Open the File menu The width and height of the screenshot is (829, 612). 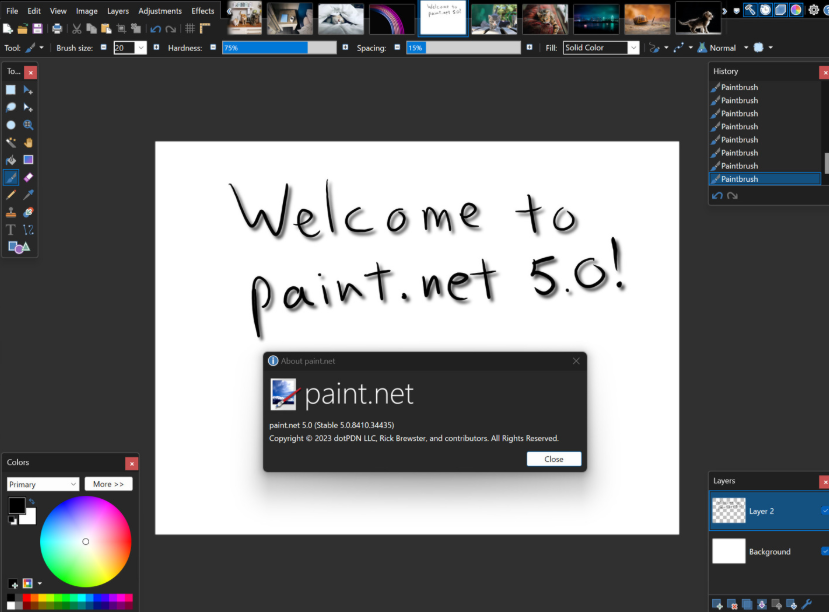click(12, 11)
